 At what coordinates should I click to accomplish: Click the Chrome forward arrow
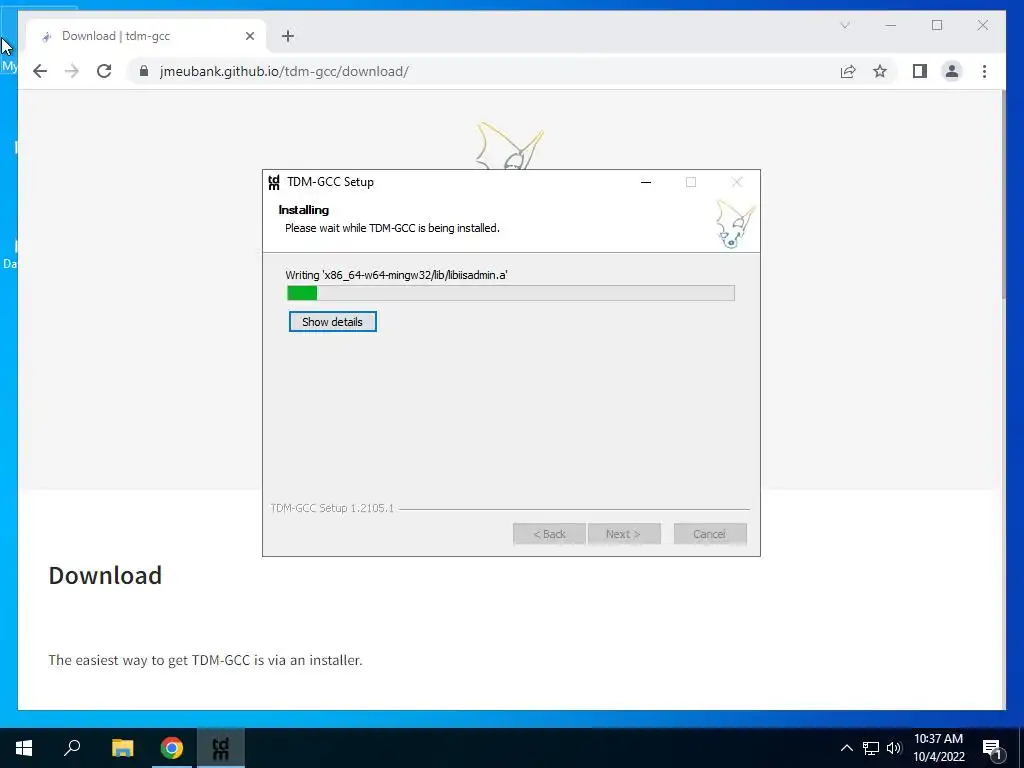72,71
